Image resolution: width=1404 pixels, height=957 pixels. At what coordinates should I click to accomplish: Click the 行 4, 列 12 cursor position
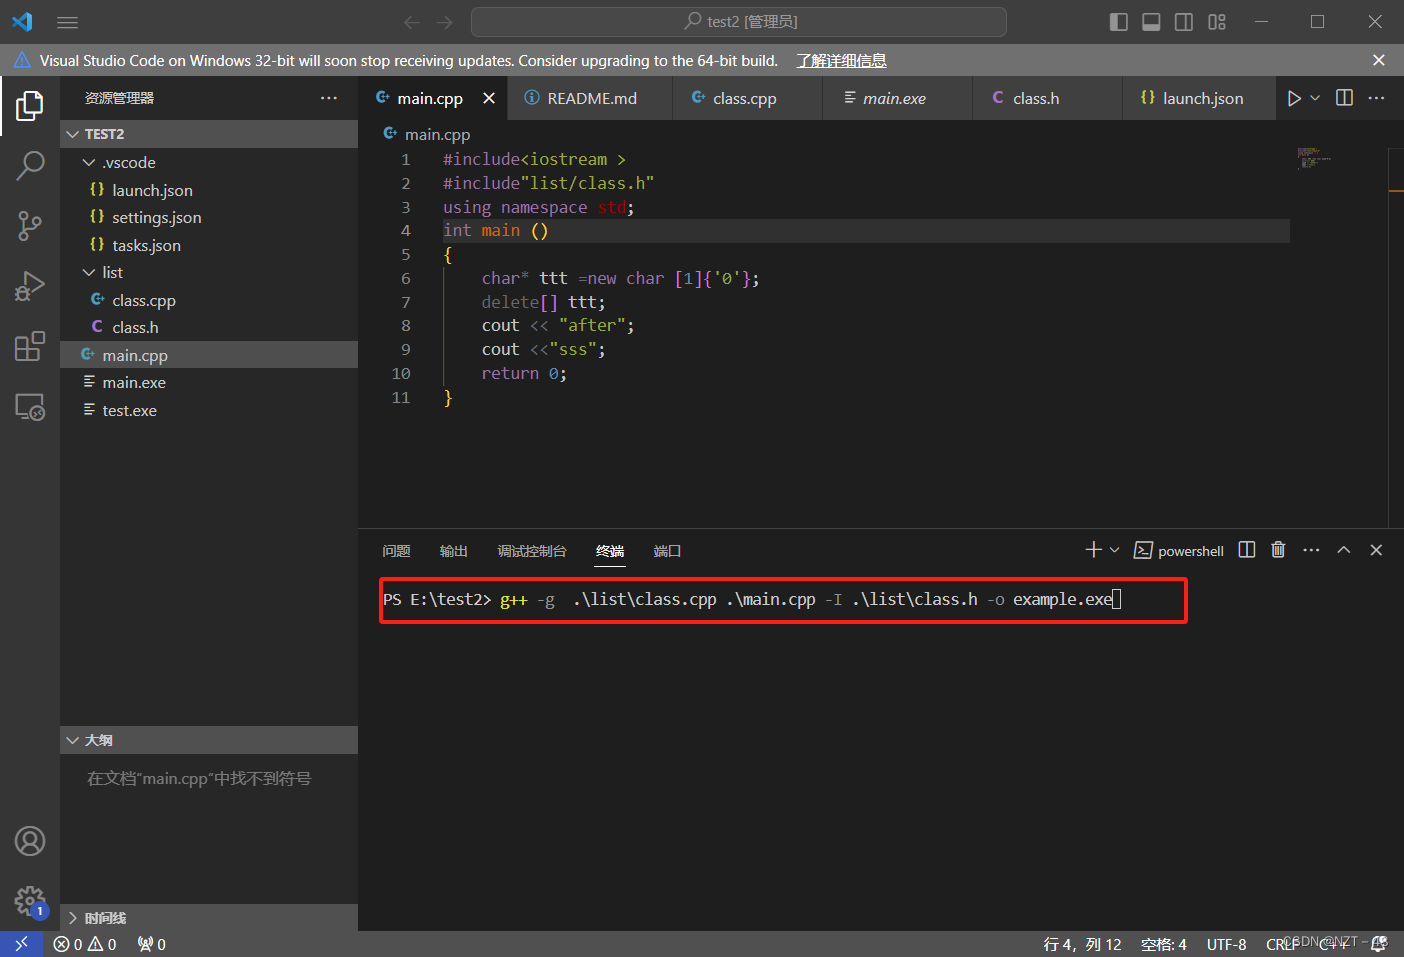[x=1082, y=944]
